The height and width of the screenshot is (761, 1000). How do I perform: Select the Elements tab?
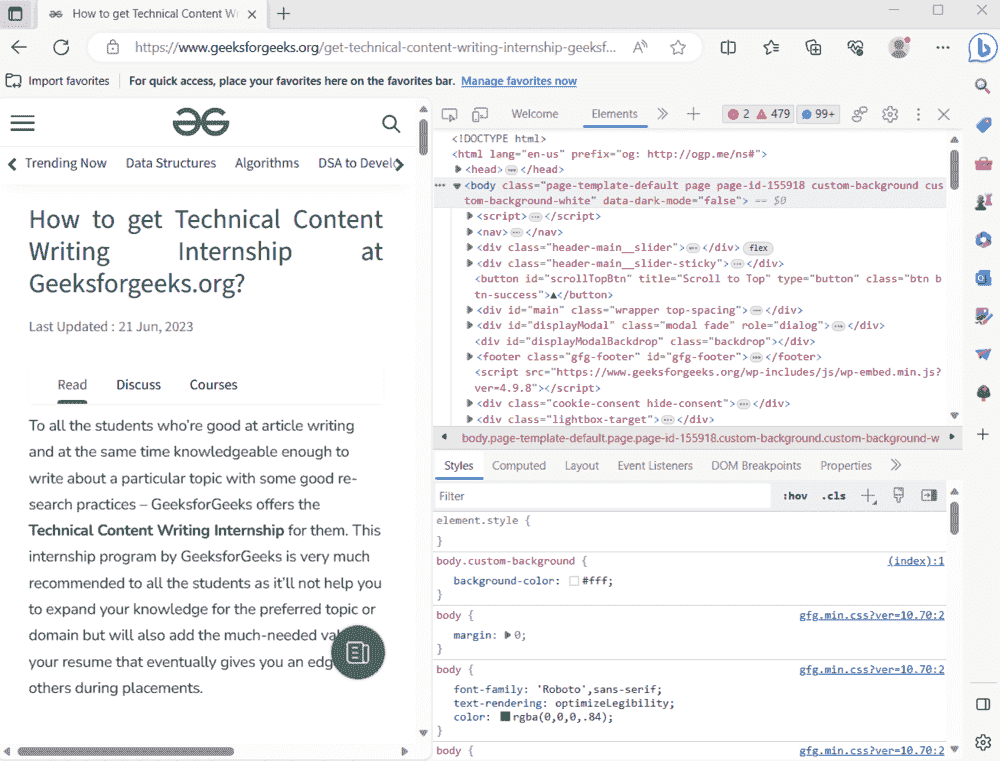click(614, 114)
